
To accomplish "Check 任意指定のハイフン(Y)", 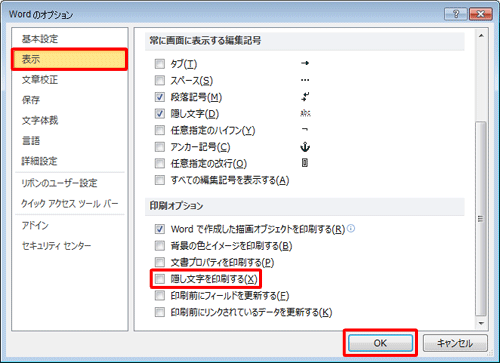I will coord(160,130).
